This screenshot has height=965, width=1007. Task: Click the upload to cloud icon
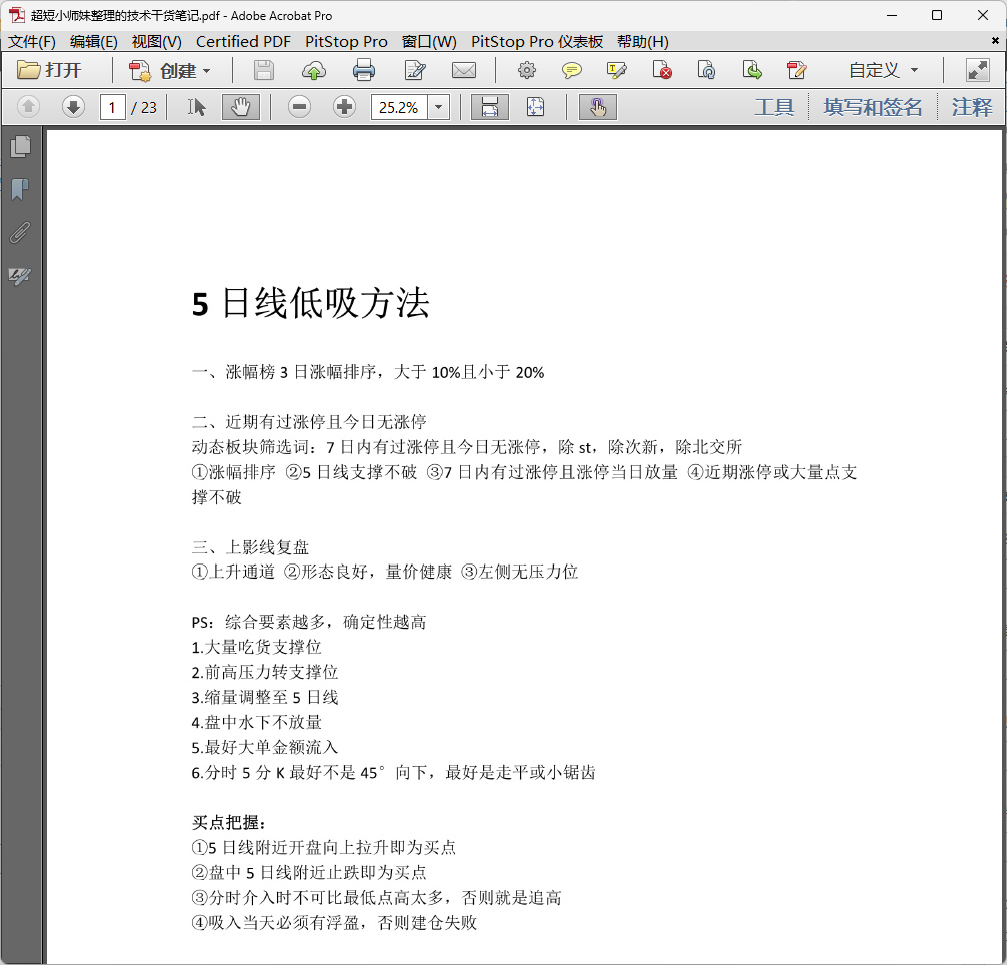pyautogui.click(x=314, y=71)
